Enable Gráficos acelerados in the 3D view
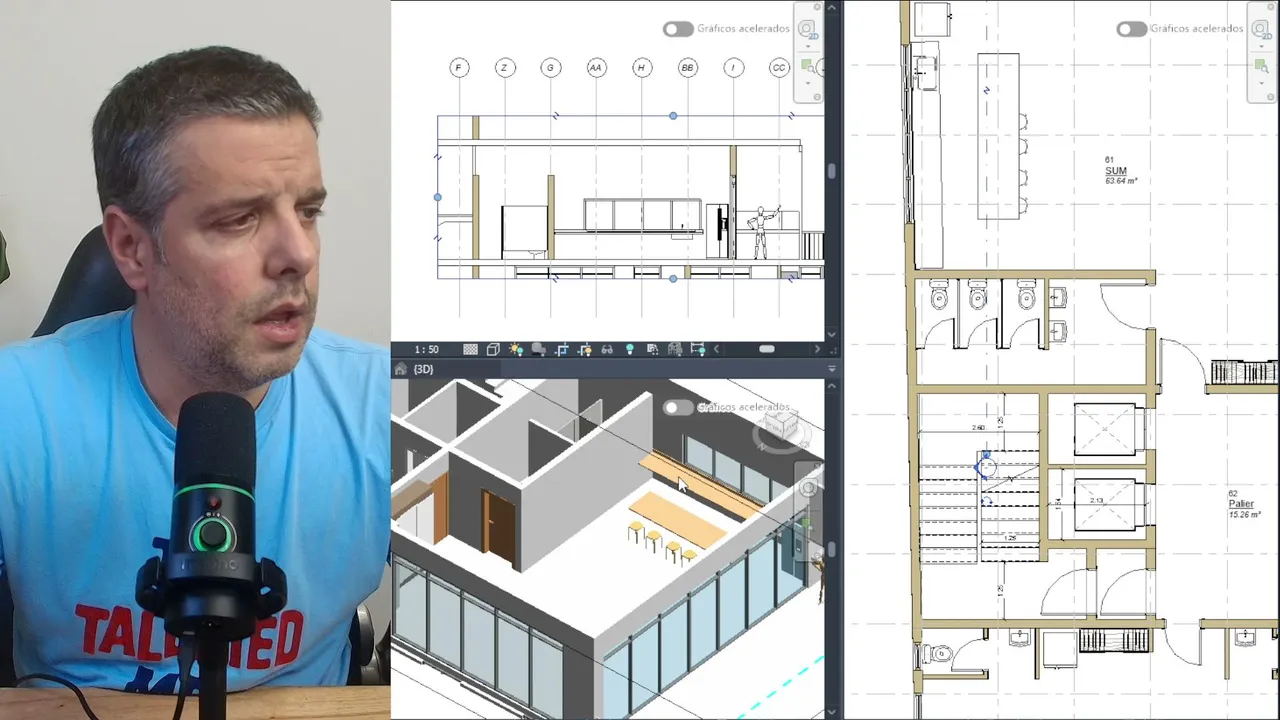Screen dimensions: 1280x720 coord(678,407)
